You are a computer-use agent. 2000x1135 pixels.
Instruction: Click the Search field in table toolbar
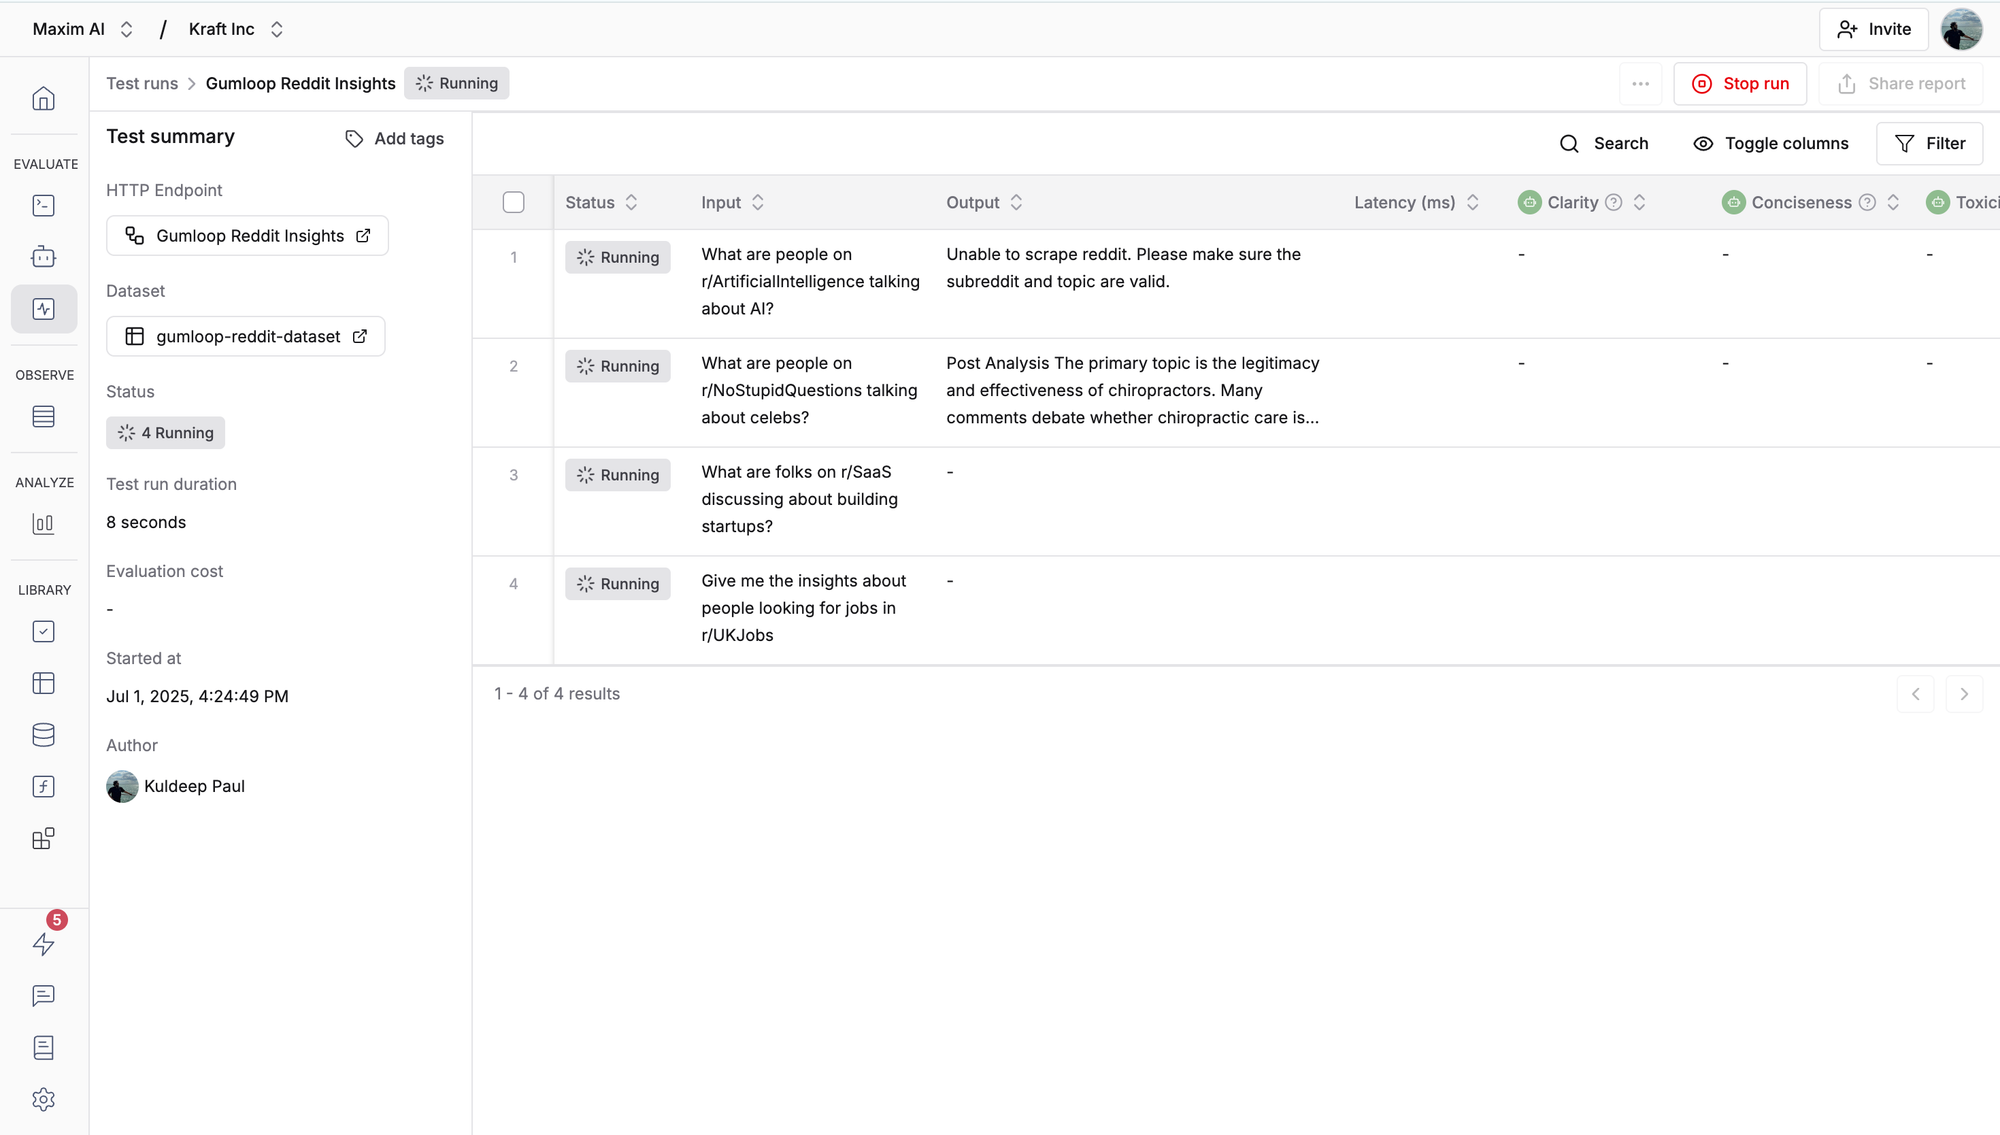pyautogui.click(x=1604, y=143)
